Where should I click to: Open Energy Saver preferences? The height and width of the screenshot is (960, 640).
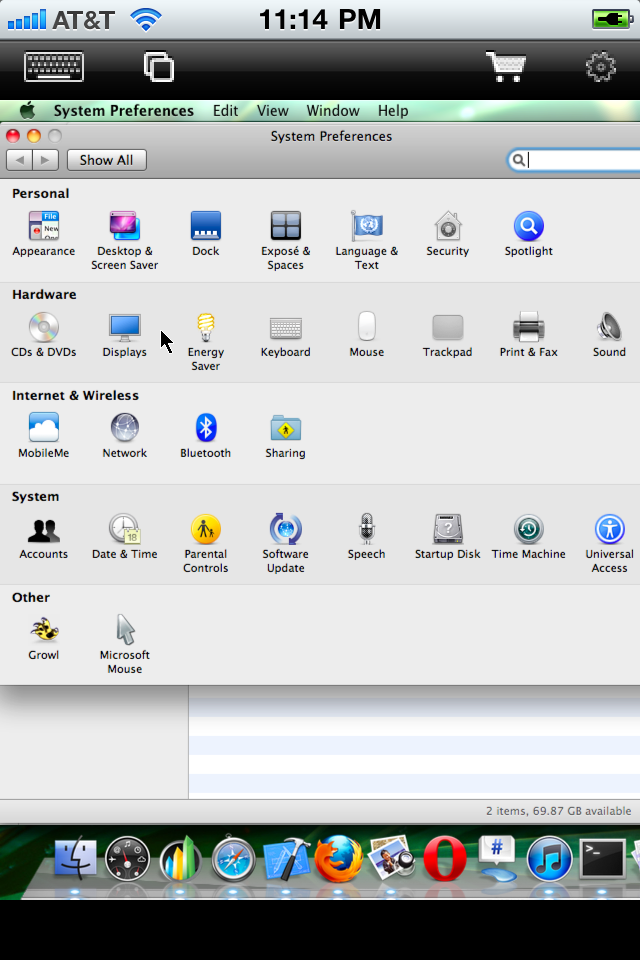[206, 342]
